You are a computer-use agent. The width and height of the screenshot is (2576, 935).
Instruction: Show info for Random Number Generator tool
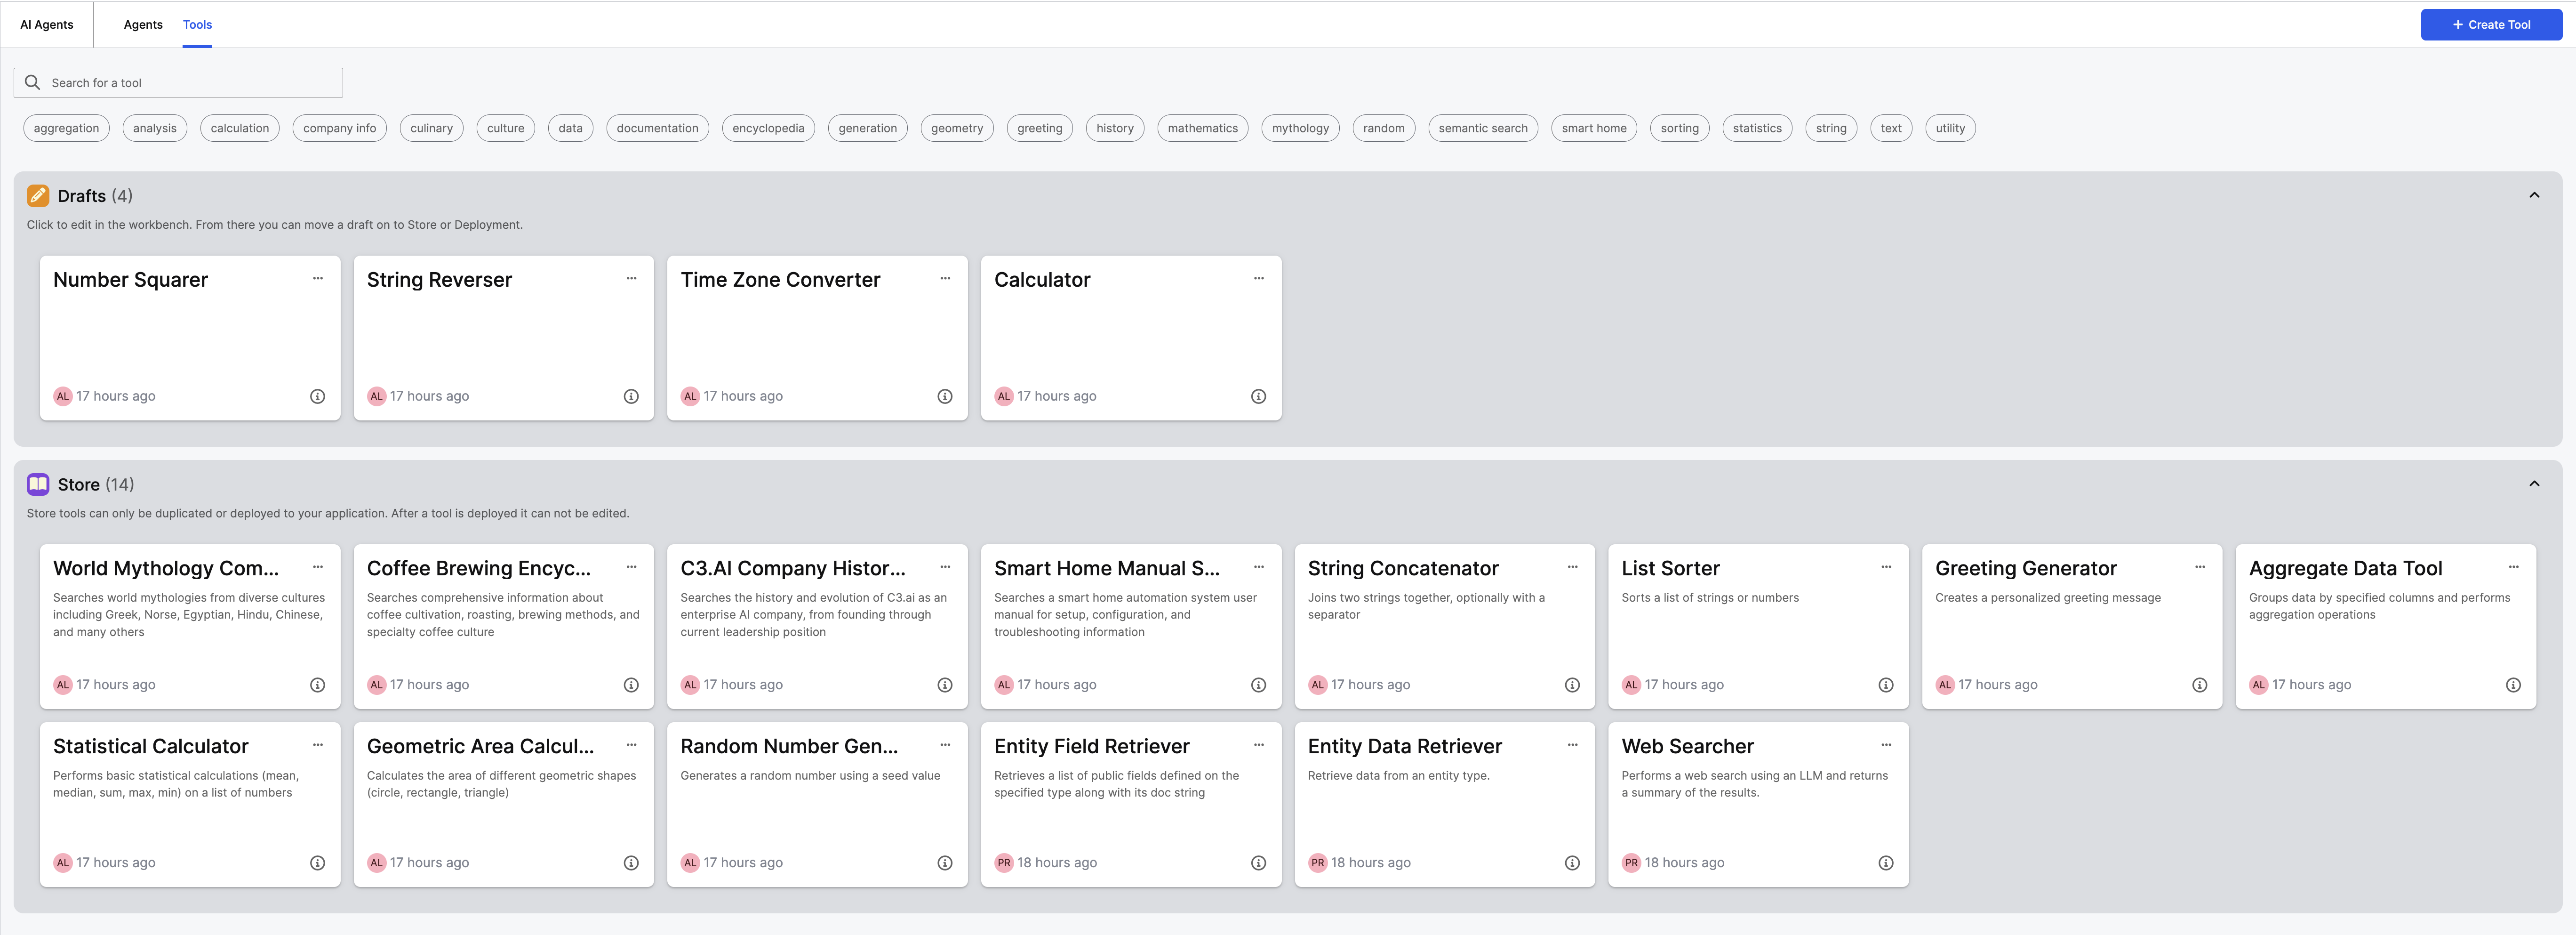click(x=945, y=863)
